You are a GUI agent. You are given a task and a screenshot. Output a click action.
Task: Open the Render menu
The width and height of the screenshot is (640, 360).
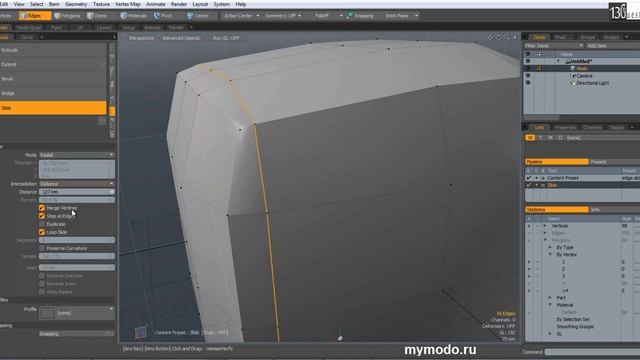[x=179, y=4]
